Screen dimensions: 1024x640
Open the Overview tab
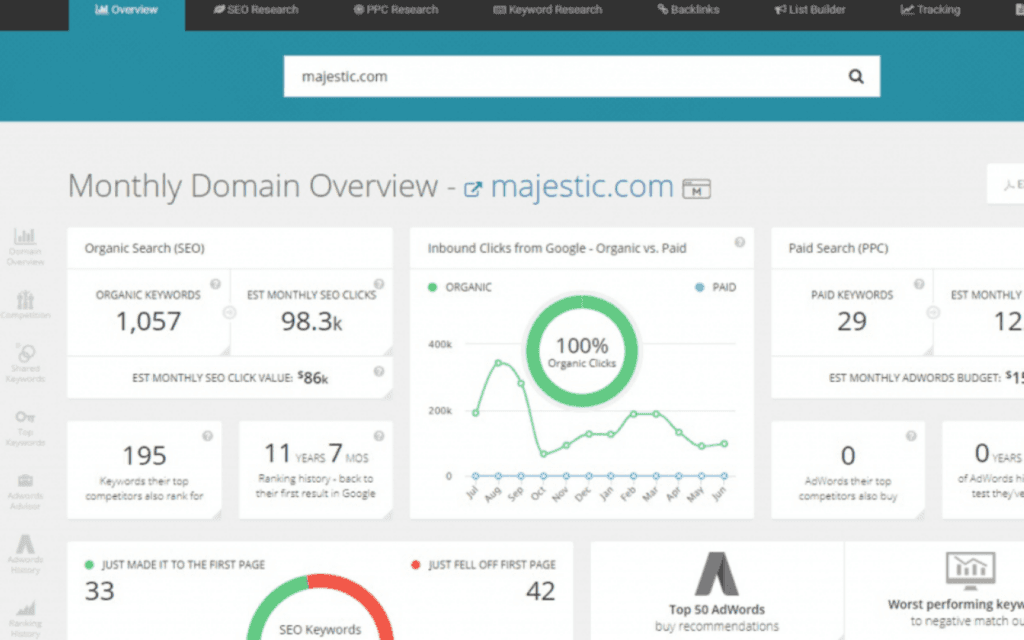(x=127, y=10)
